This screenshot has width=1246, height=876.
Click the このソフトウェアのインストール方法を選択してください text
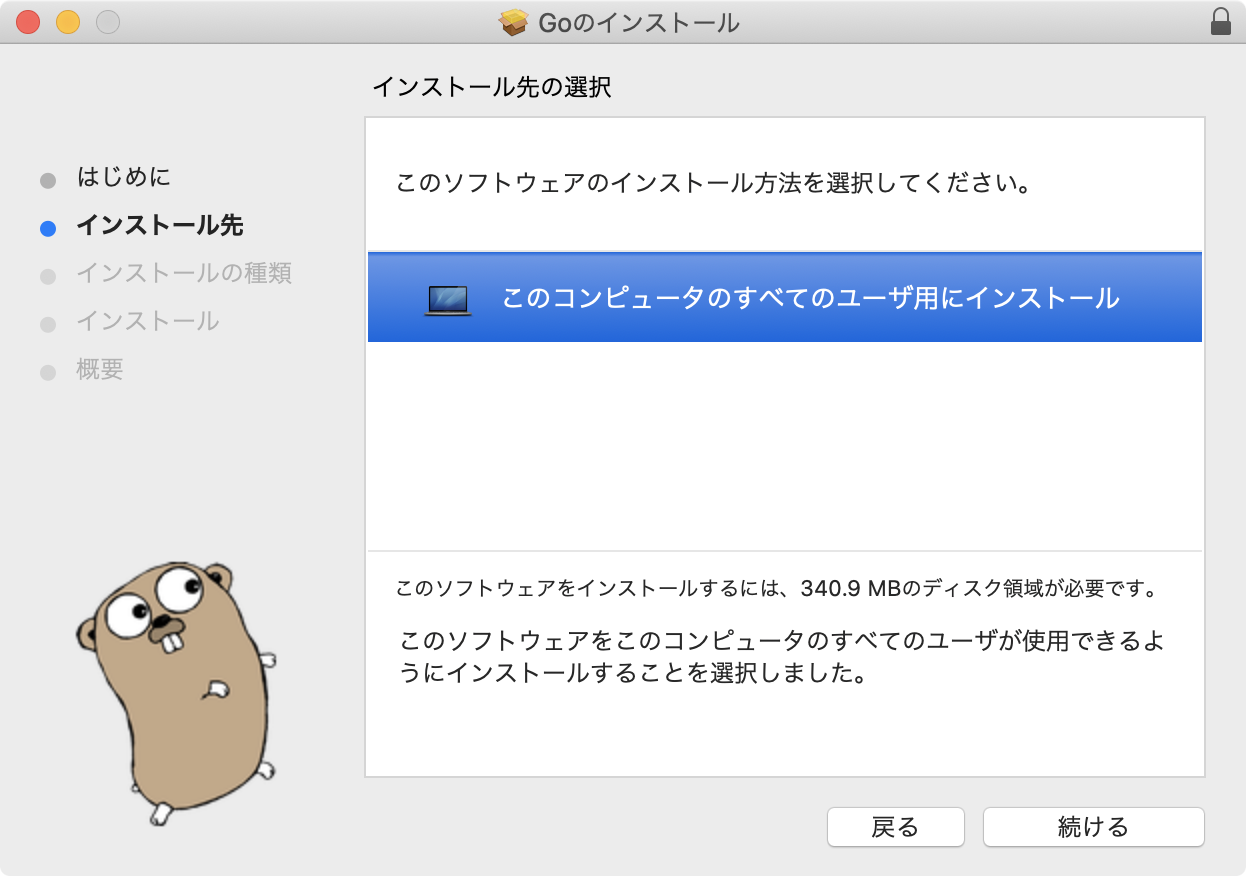pyautogui.click(x=714, y=184)
